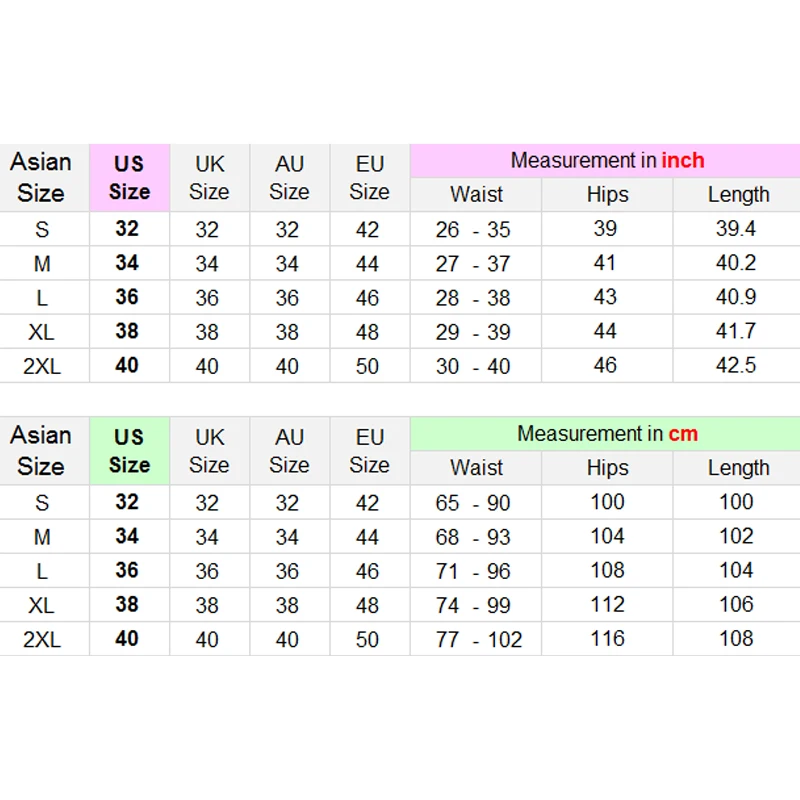Click the Hips column header in cm table
Image resolution: width=800 pixels, height=800 pixels.
tap(607, 468)
